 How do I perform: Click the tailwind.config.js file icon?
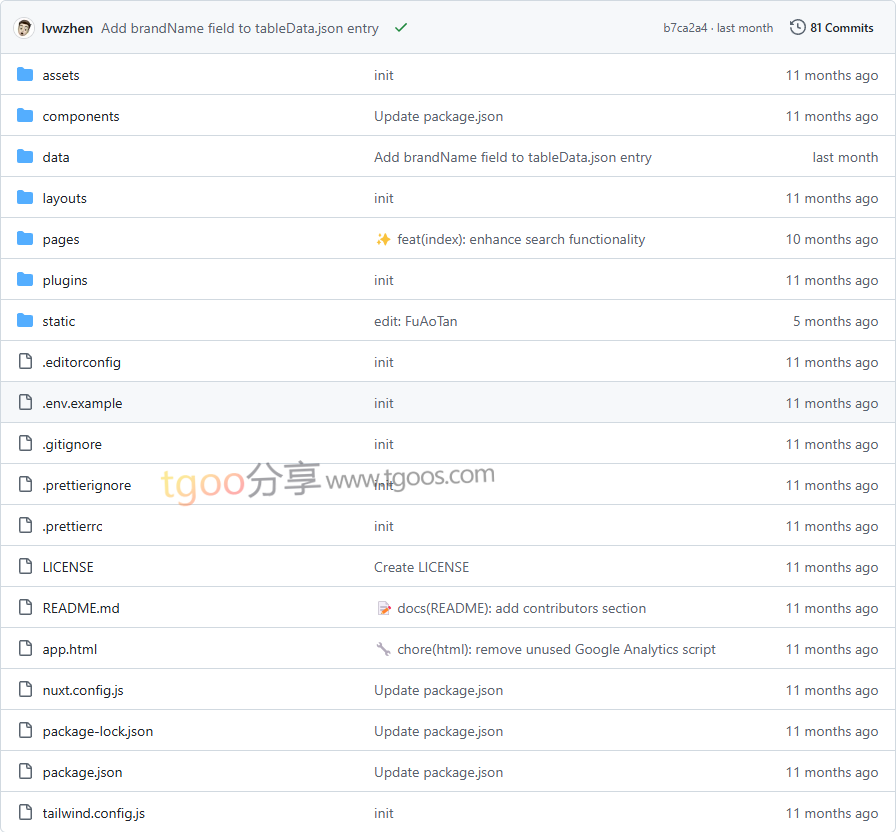pyautogui.click(x=25, y=813)
